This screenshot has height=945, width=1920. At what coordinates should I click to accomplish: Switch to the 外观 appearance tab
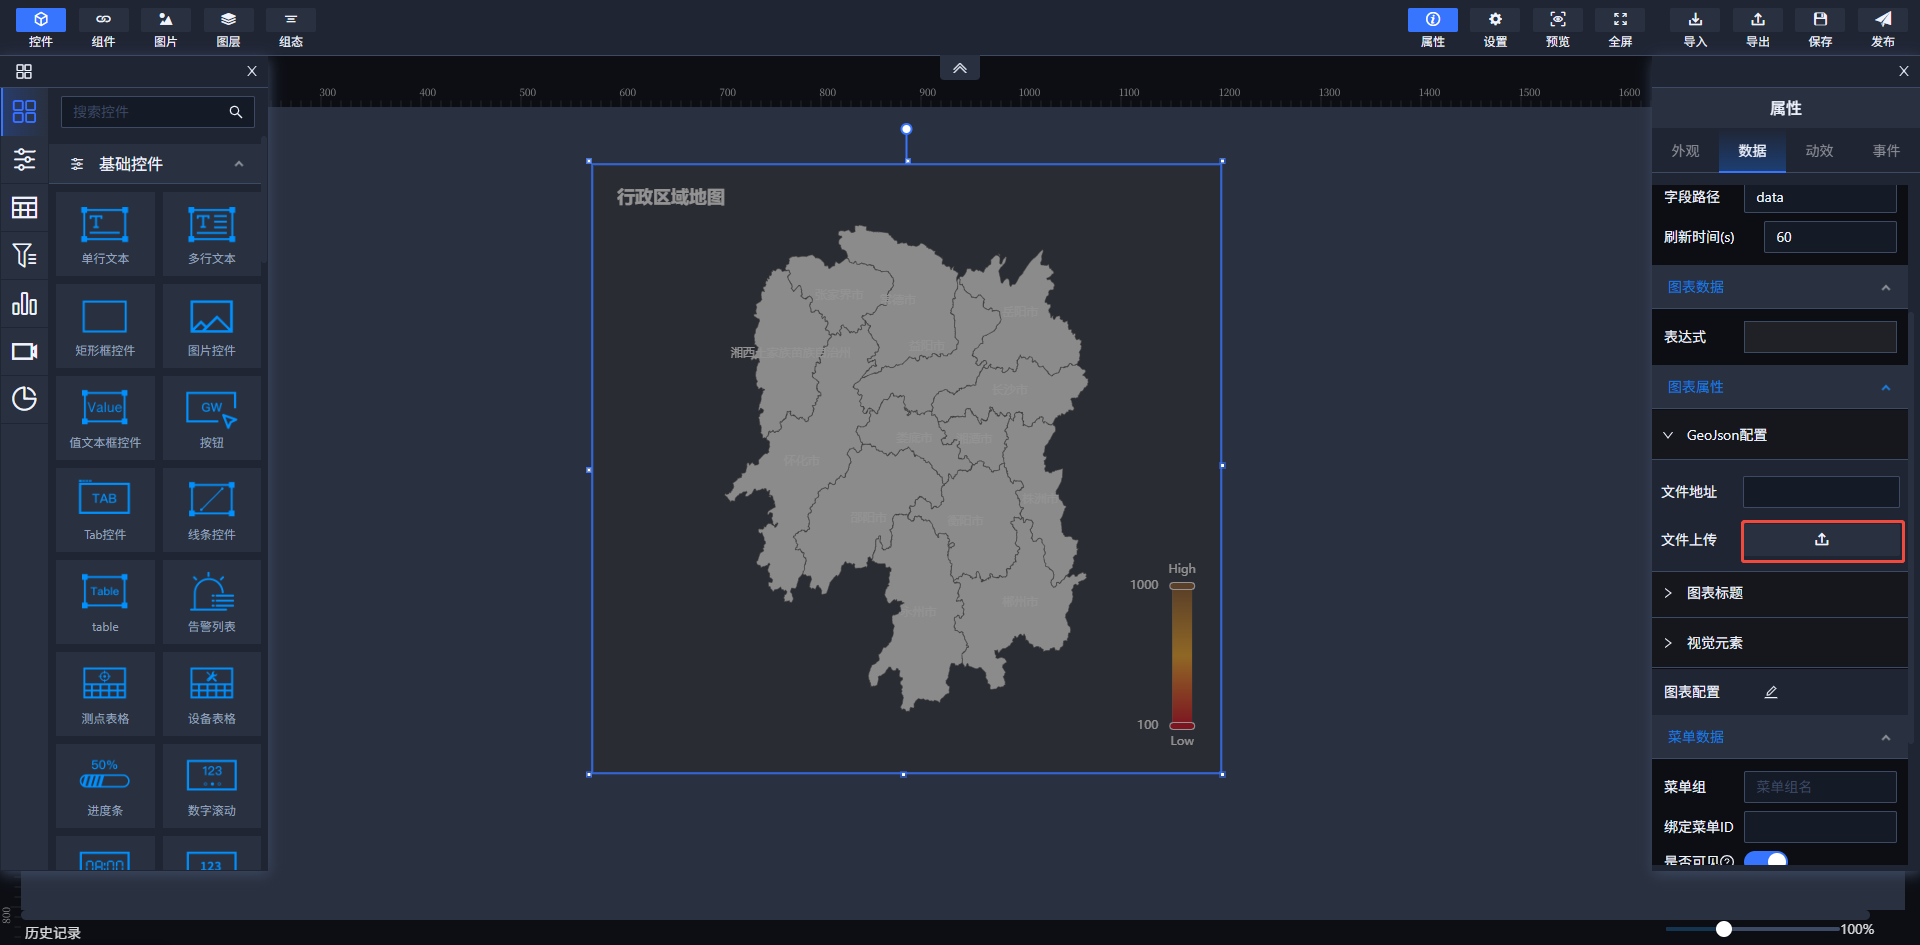[1685, 151]
